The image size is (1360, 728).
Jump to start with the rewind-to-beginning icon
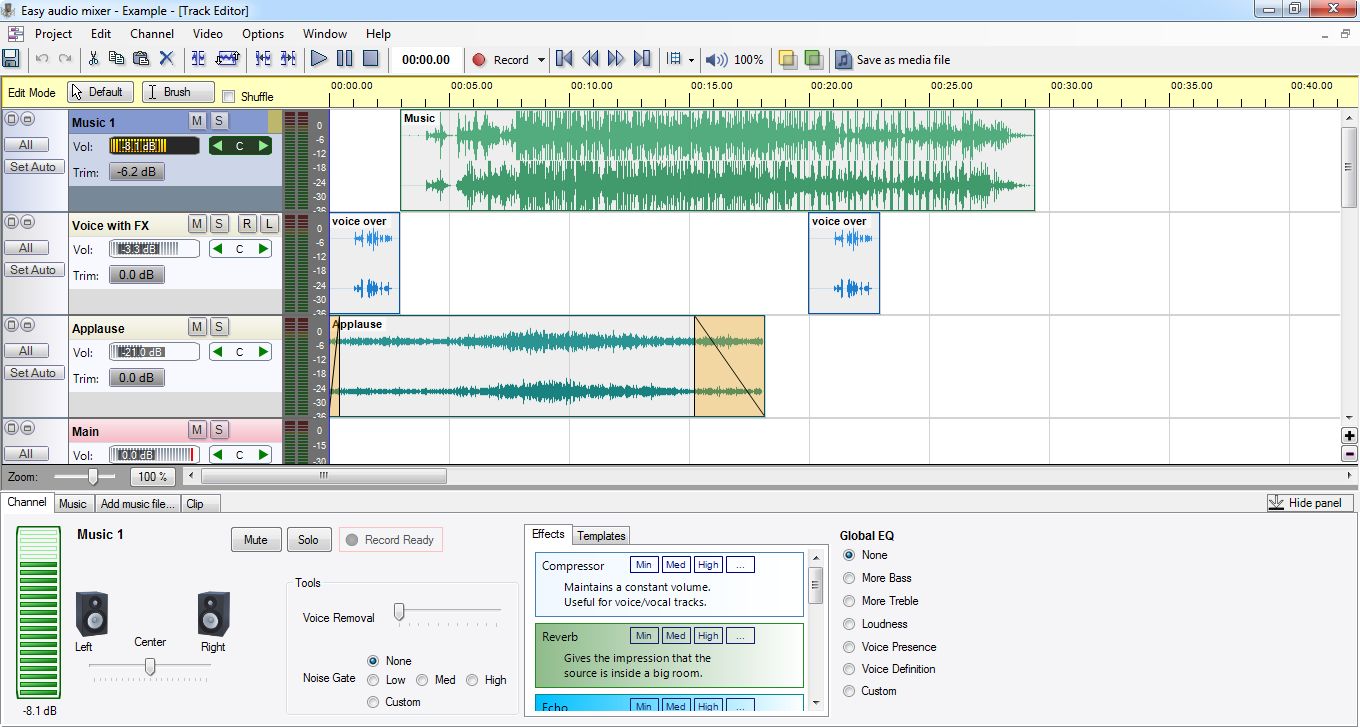564,59
